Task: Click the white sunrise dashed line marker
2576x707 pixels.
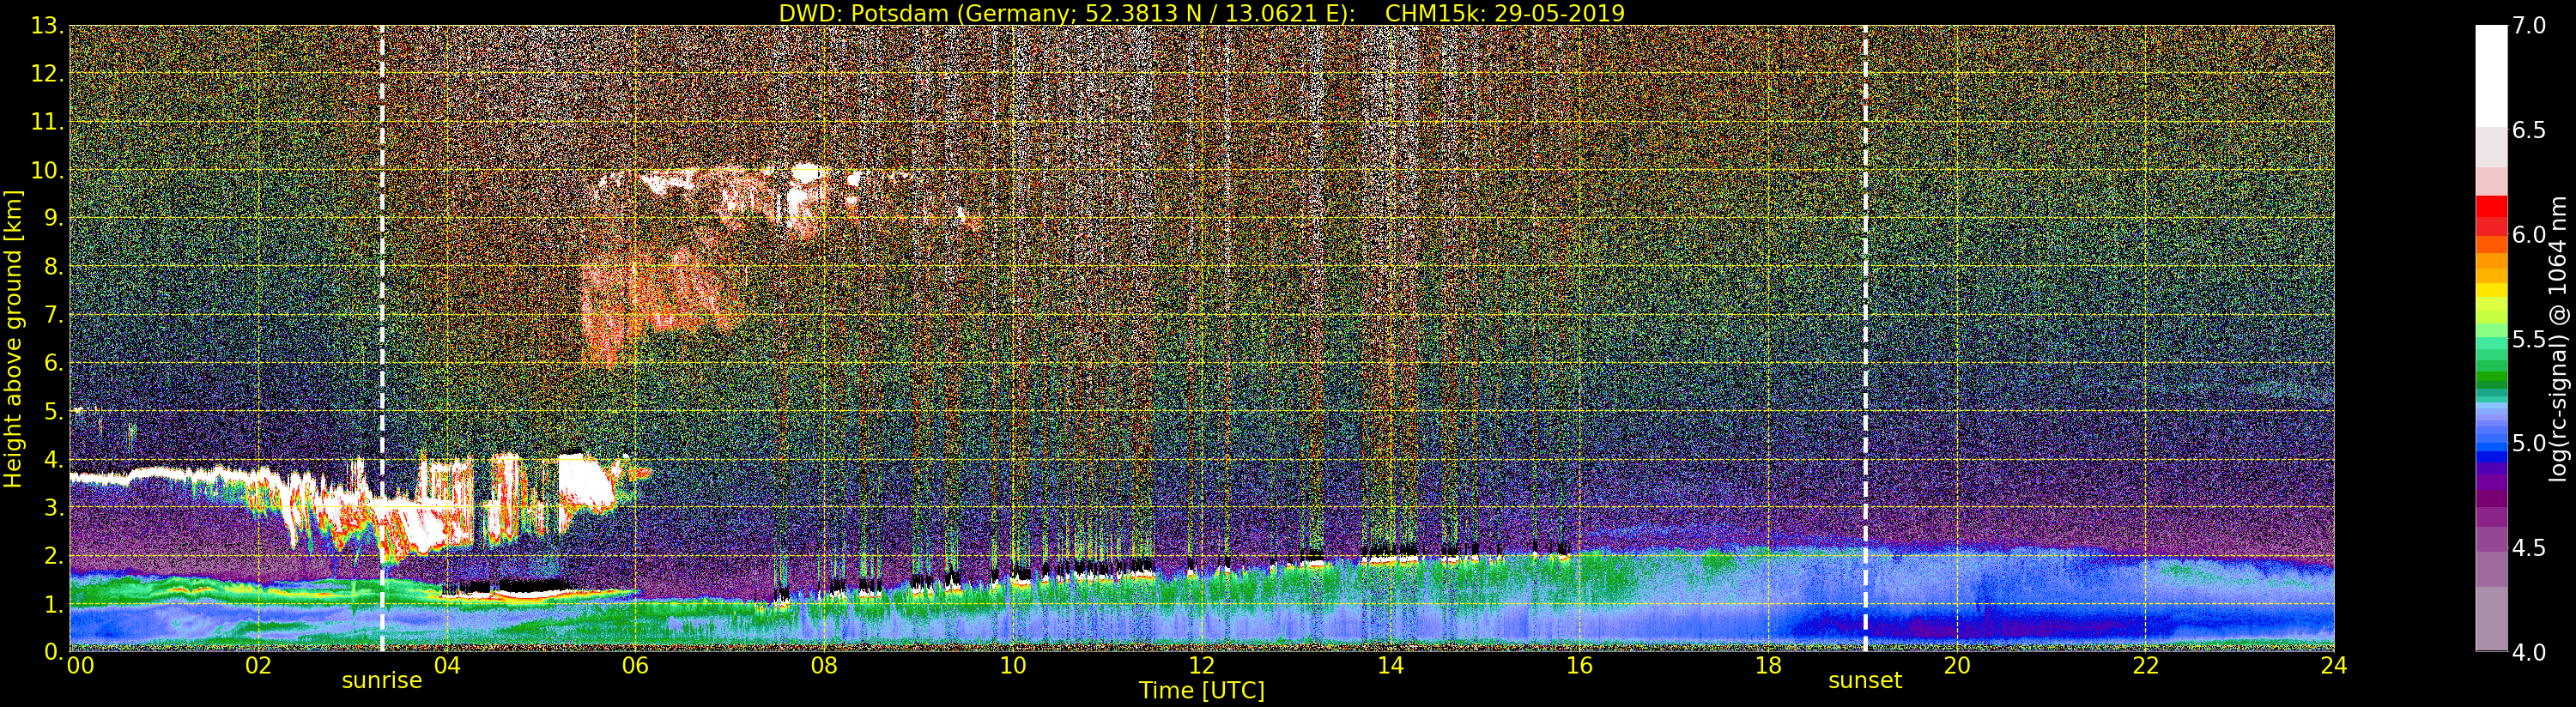Action: click(x=382, y=338)
